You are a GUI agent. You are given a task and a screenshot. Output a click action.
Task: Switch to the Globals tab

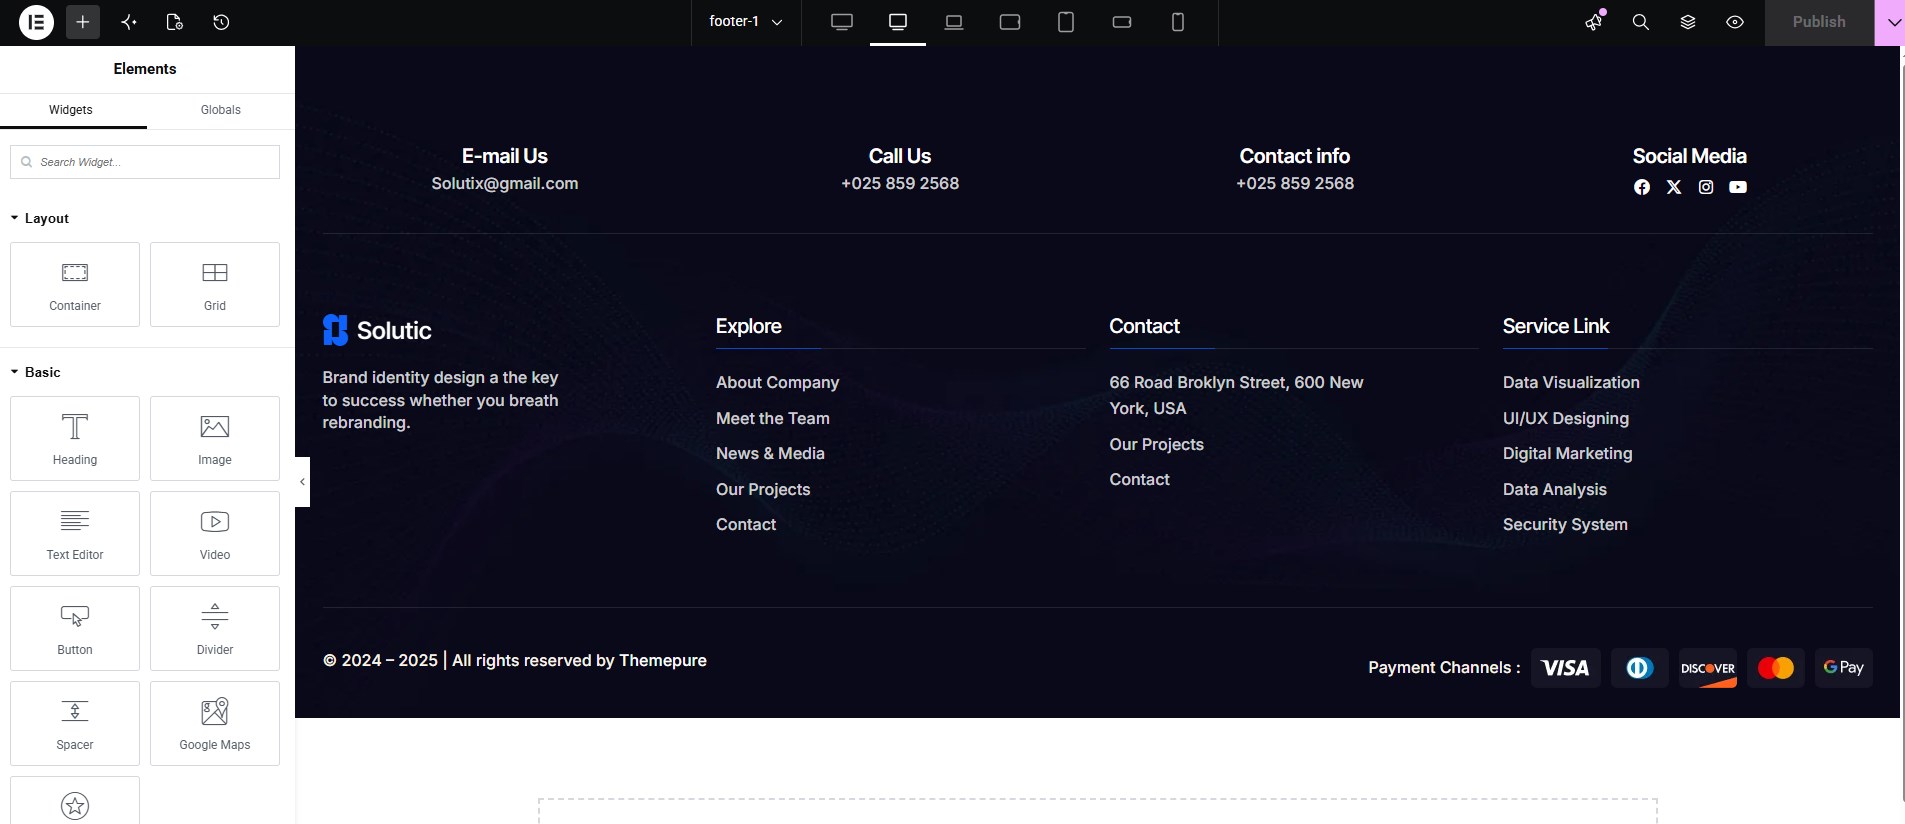(221, 110)
